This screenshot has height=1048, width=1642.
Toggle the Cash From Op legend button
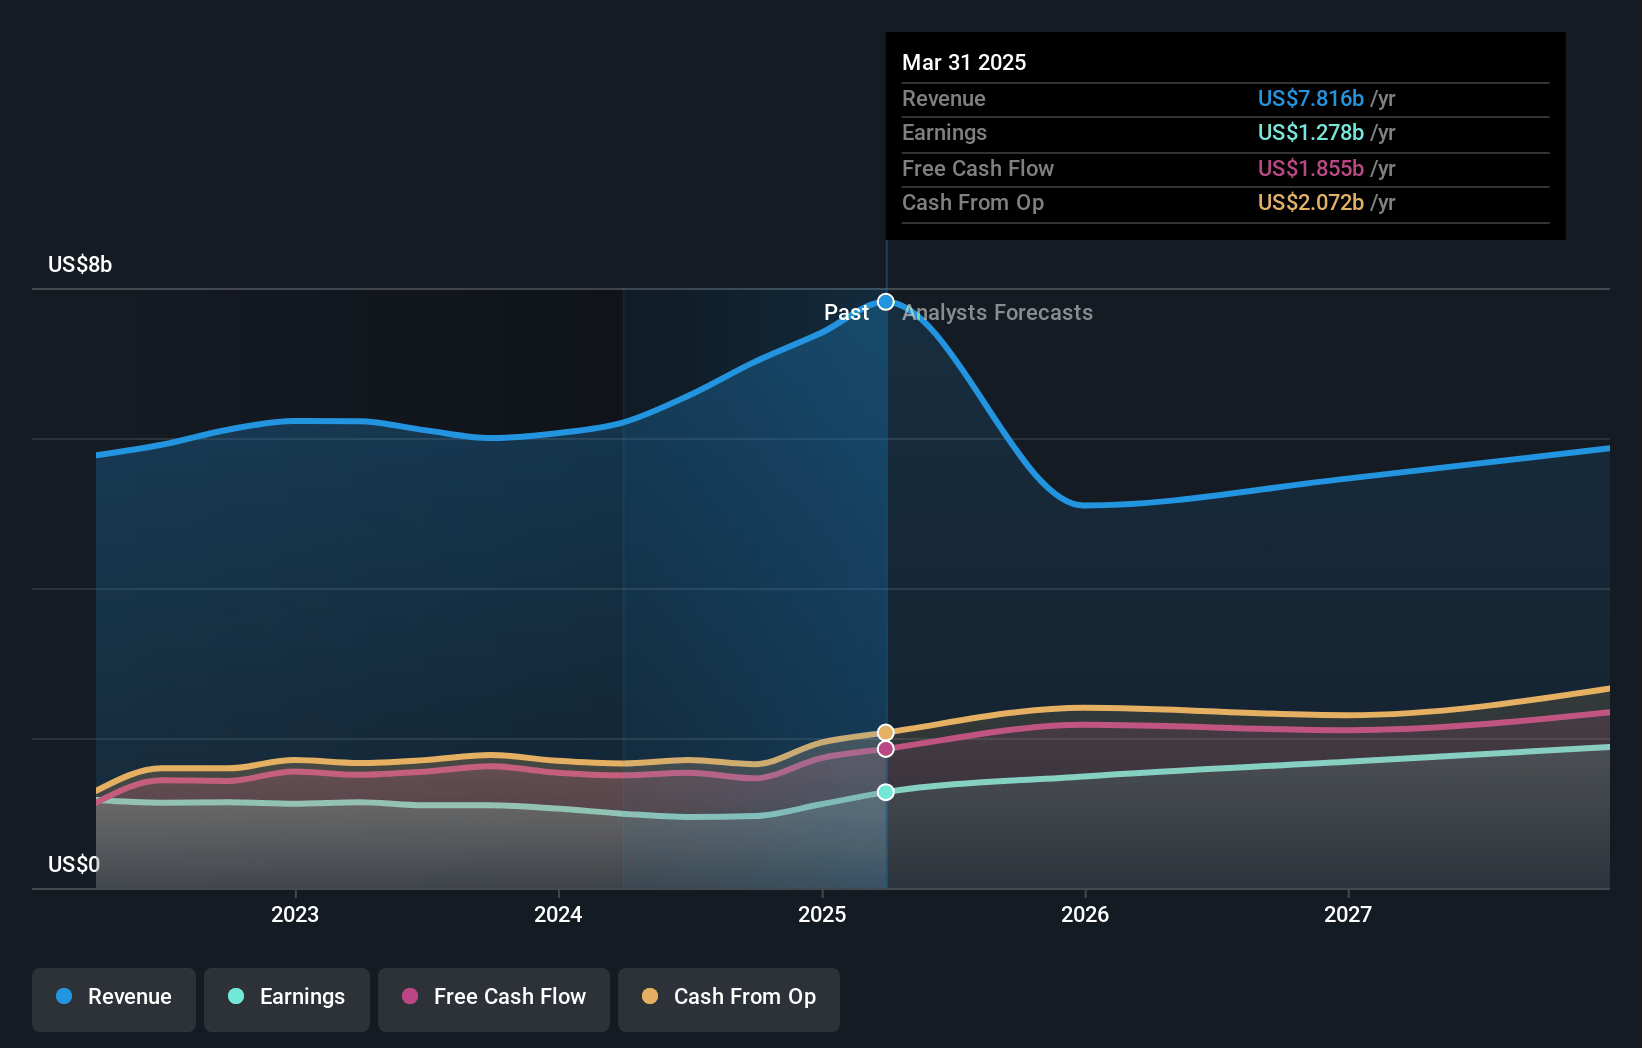point(729,999)
